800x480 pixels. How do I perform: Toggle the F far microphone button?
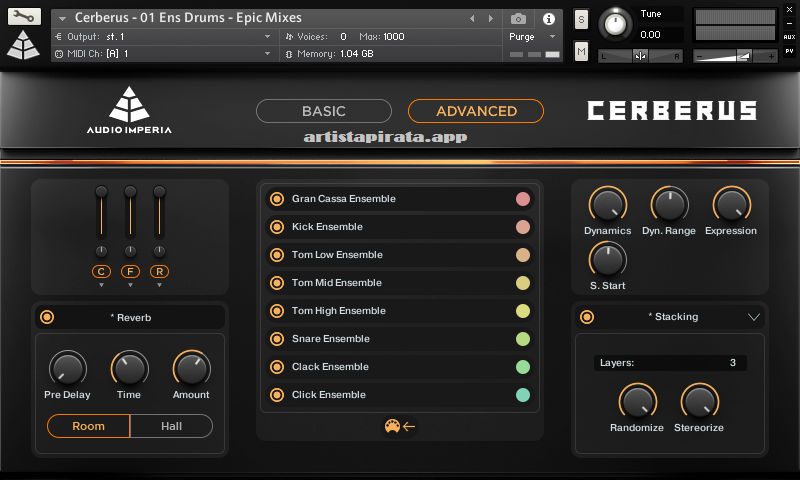130,272
